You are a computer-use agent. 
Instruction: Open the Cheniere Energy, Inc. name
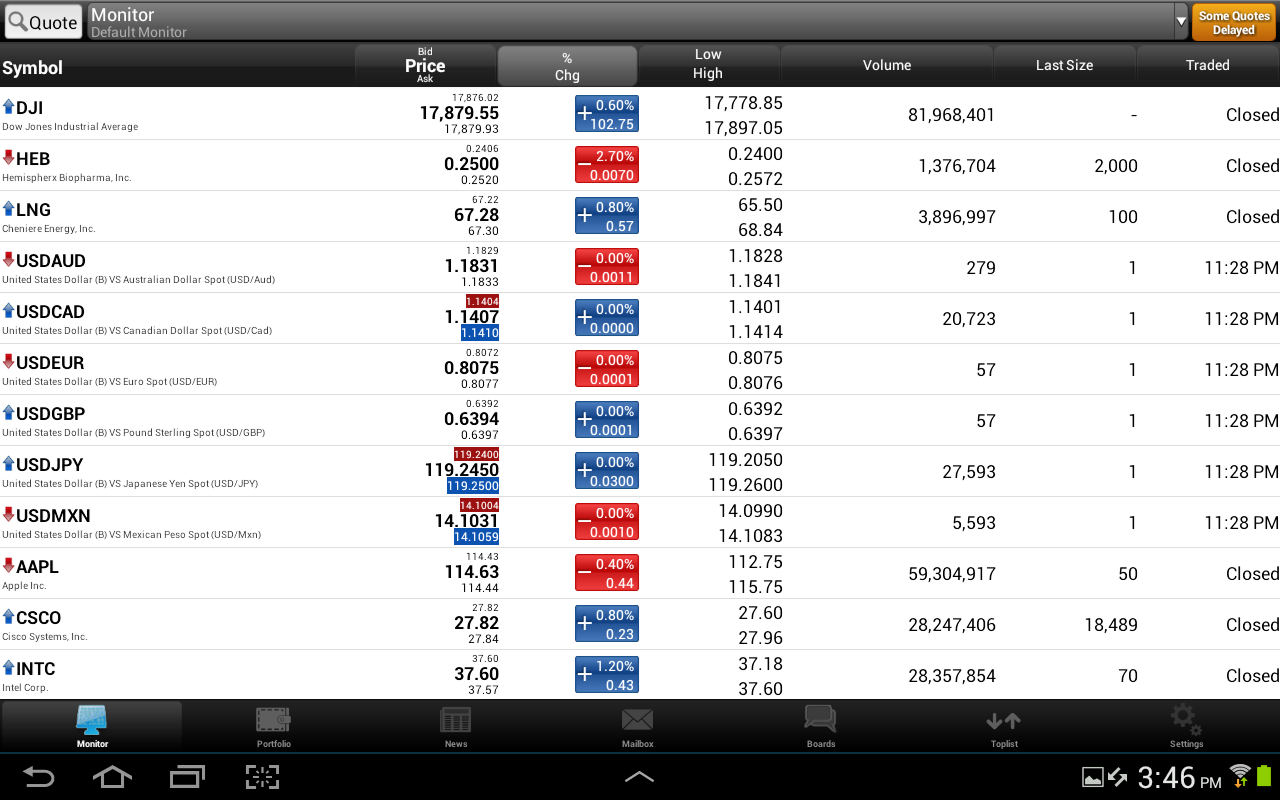tap(49, 229)
